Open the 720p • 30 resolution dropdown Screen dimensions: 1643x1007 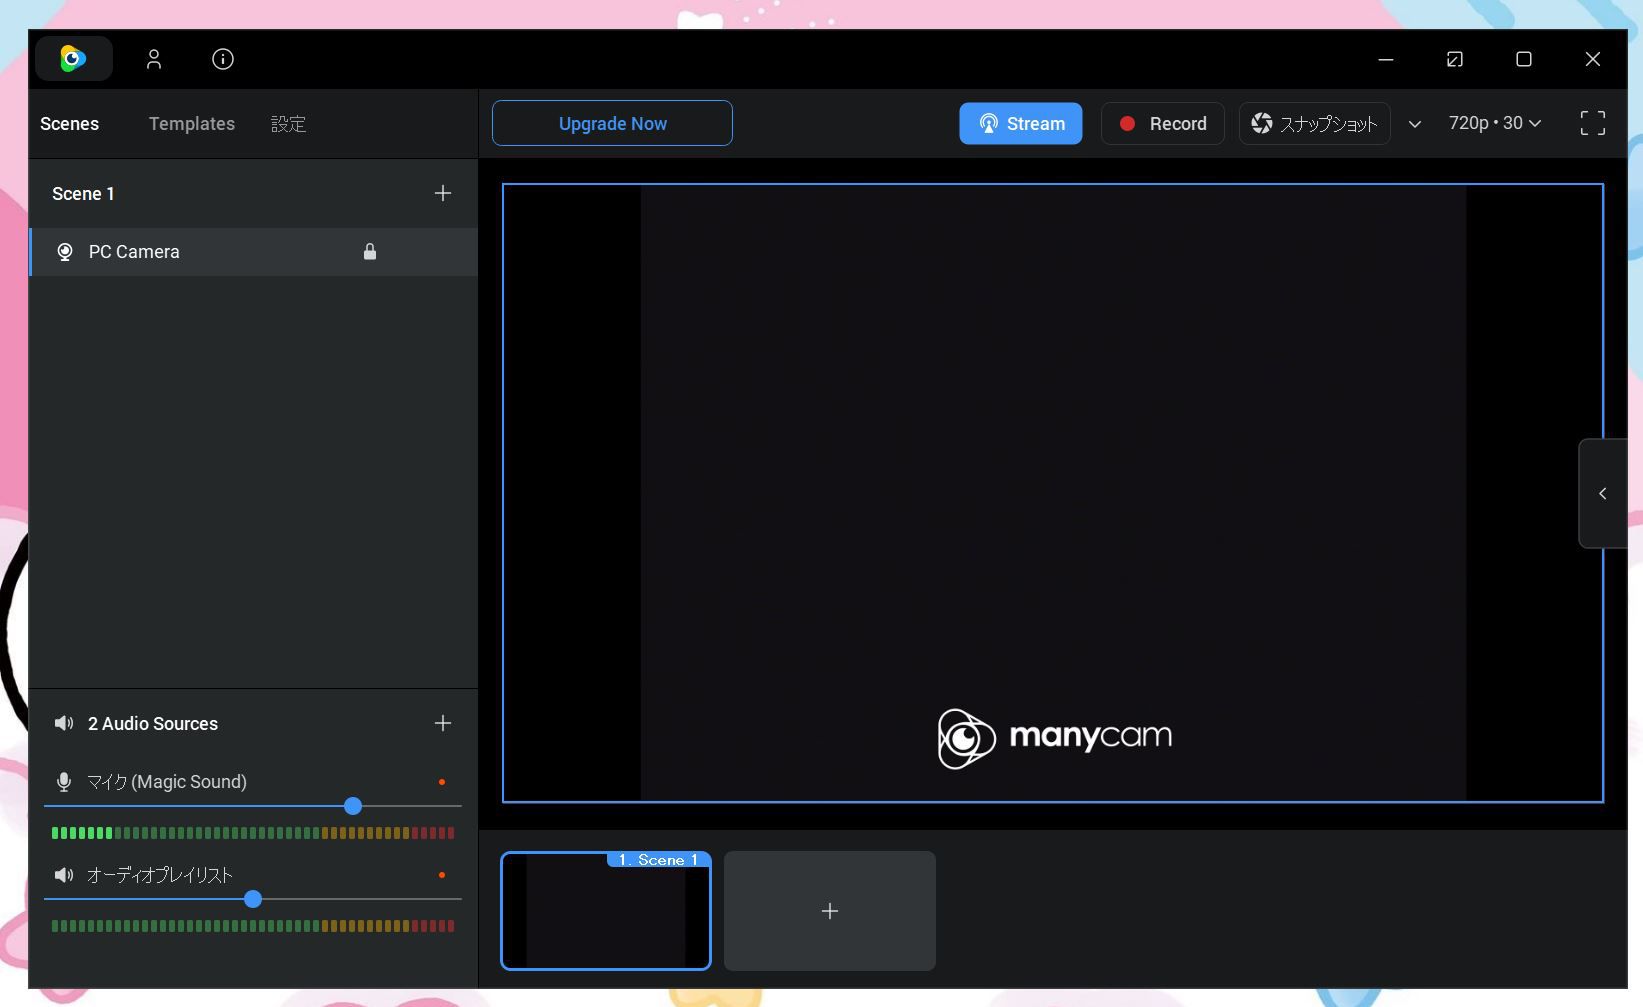[x=1495, y=123]
